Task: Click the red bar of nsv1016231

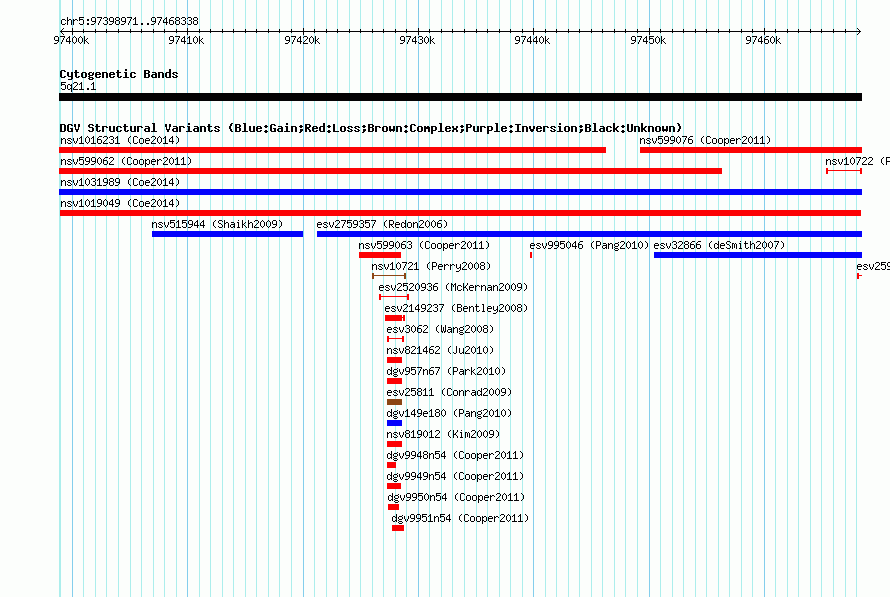Action: [333, 150]
